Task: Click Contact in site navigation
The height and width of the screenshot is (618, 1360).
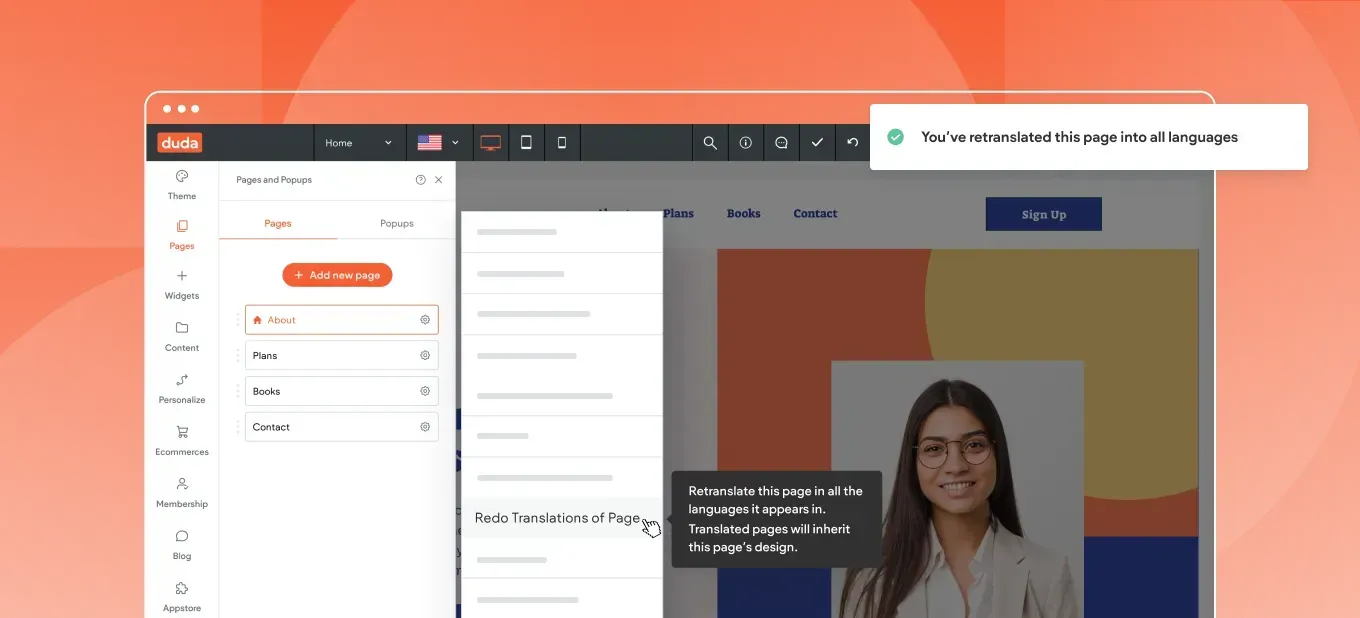Action: click(815, 213)
